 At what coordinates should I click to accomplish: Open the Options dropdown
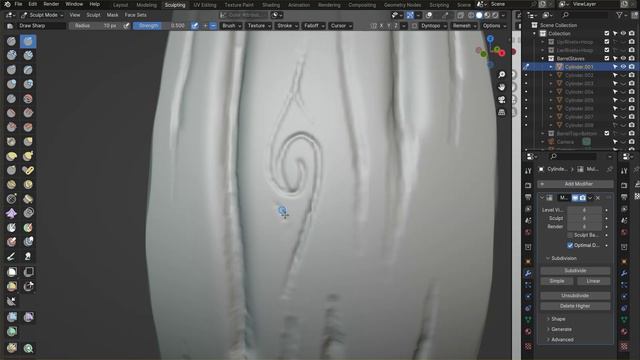(x=493, y=25)
